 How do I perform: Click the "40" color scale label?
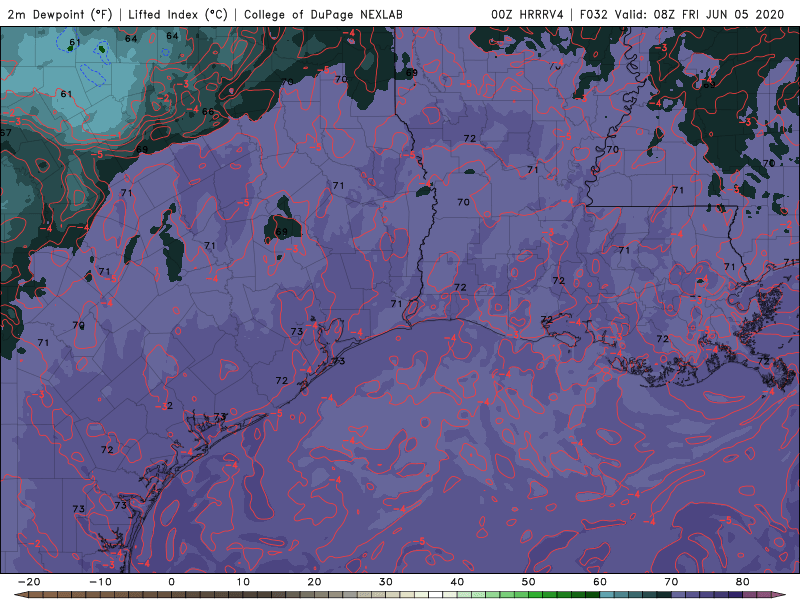point(457,582)
